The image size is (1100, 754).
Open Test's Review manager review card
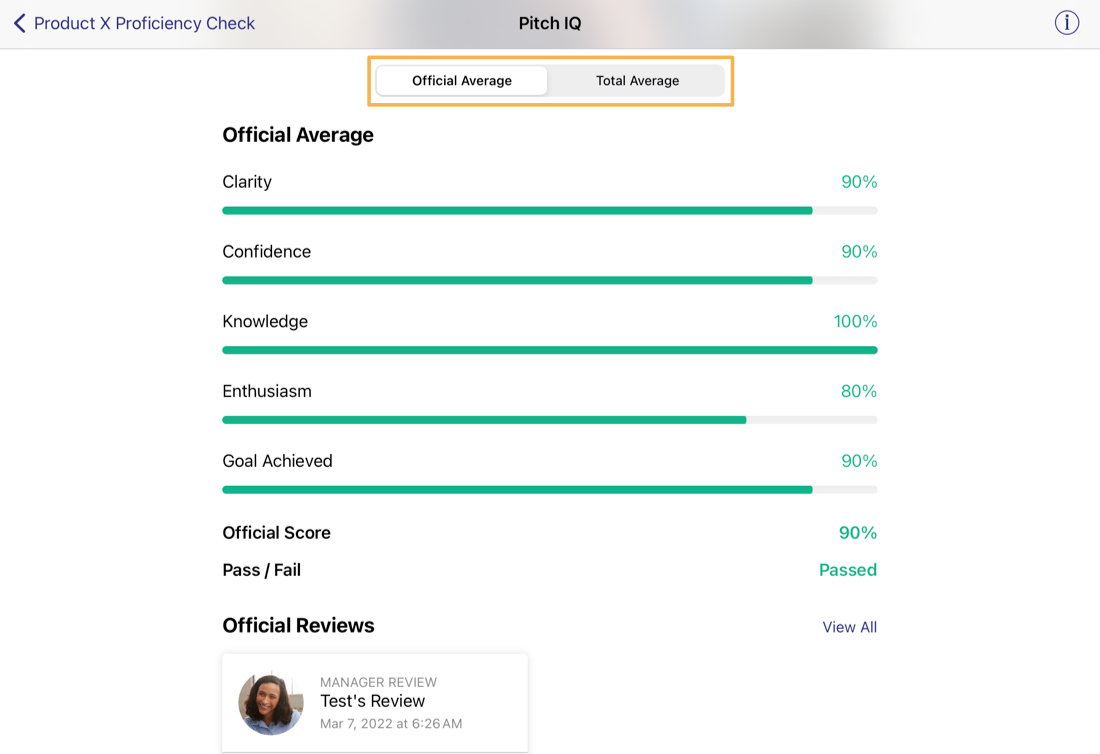[x=375, y=703]
